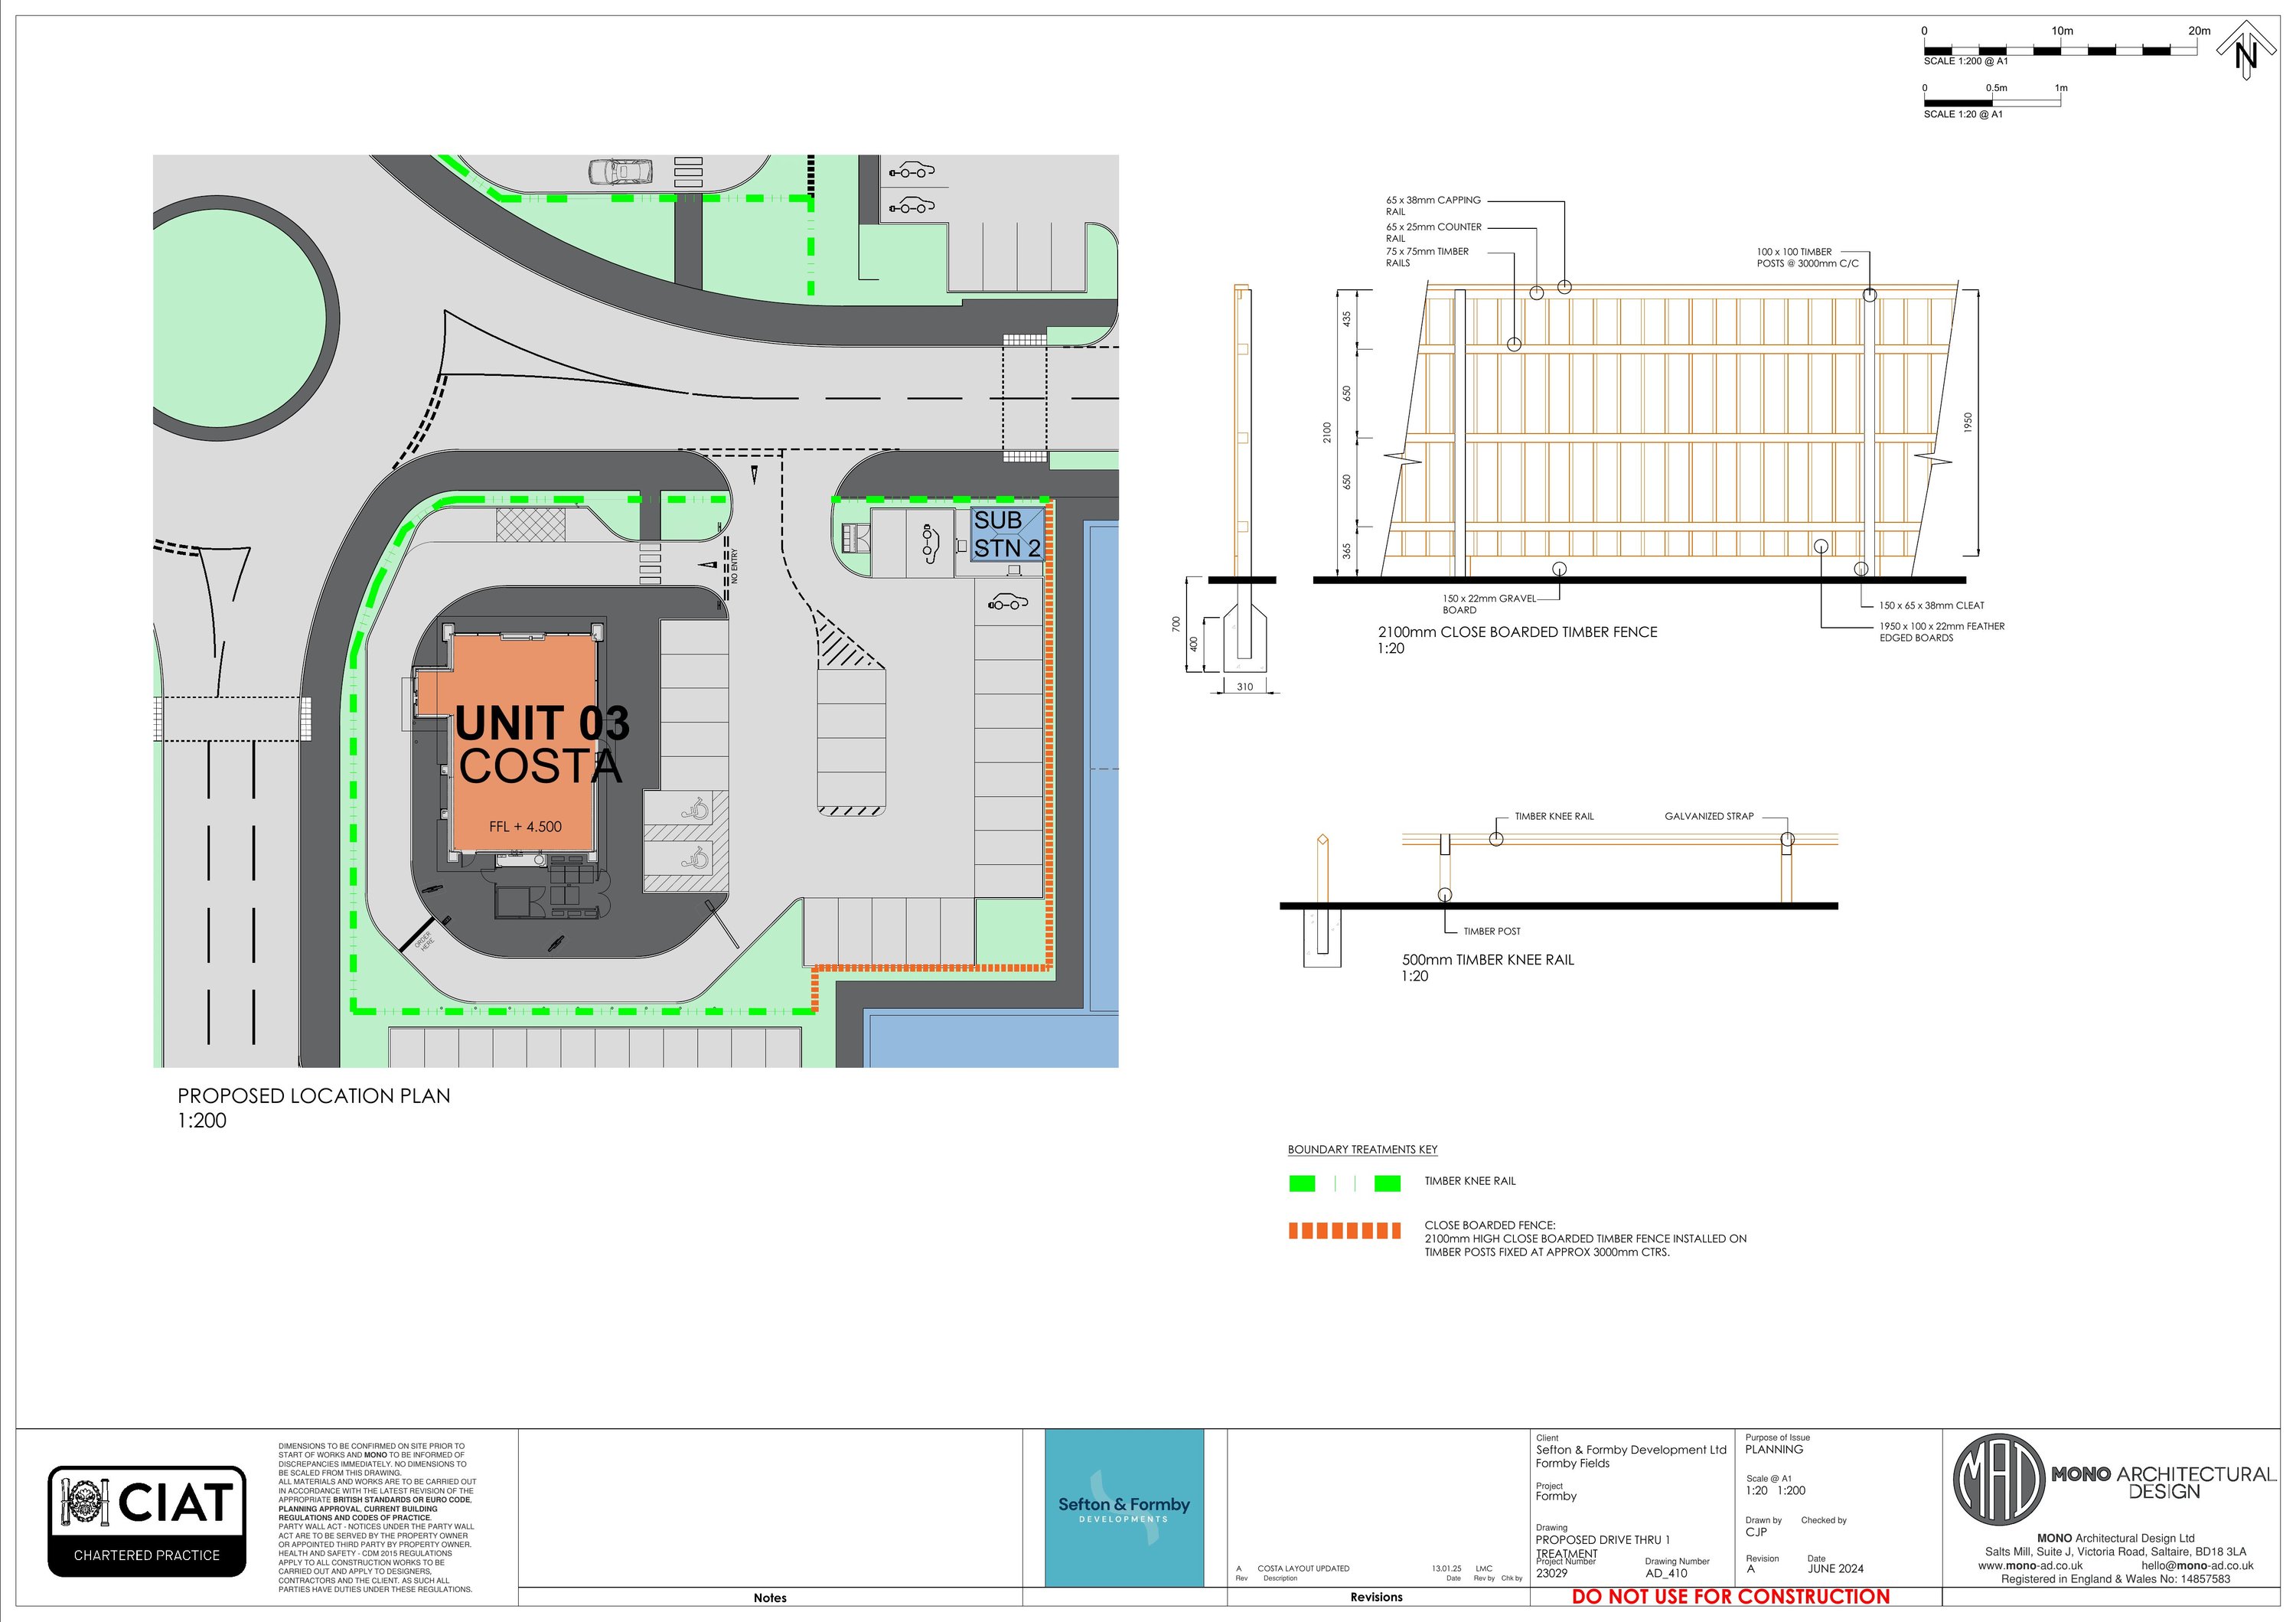Screen dimensions: 2296x1622
Task: Click the 2100mm close boarded timber fence title
Action: pos(1517,632)
